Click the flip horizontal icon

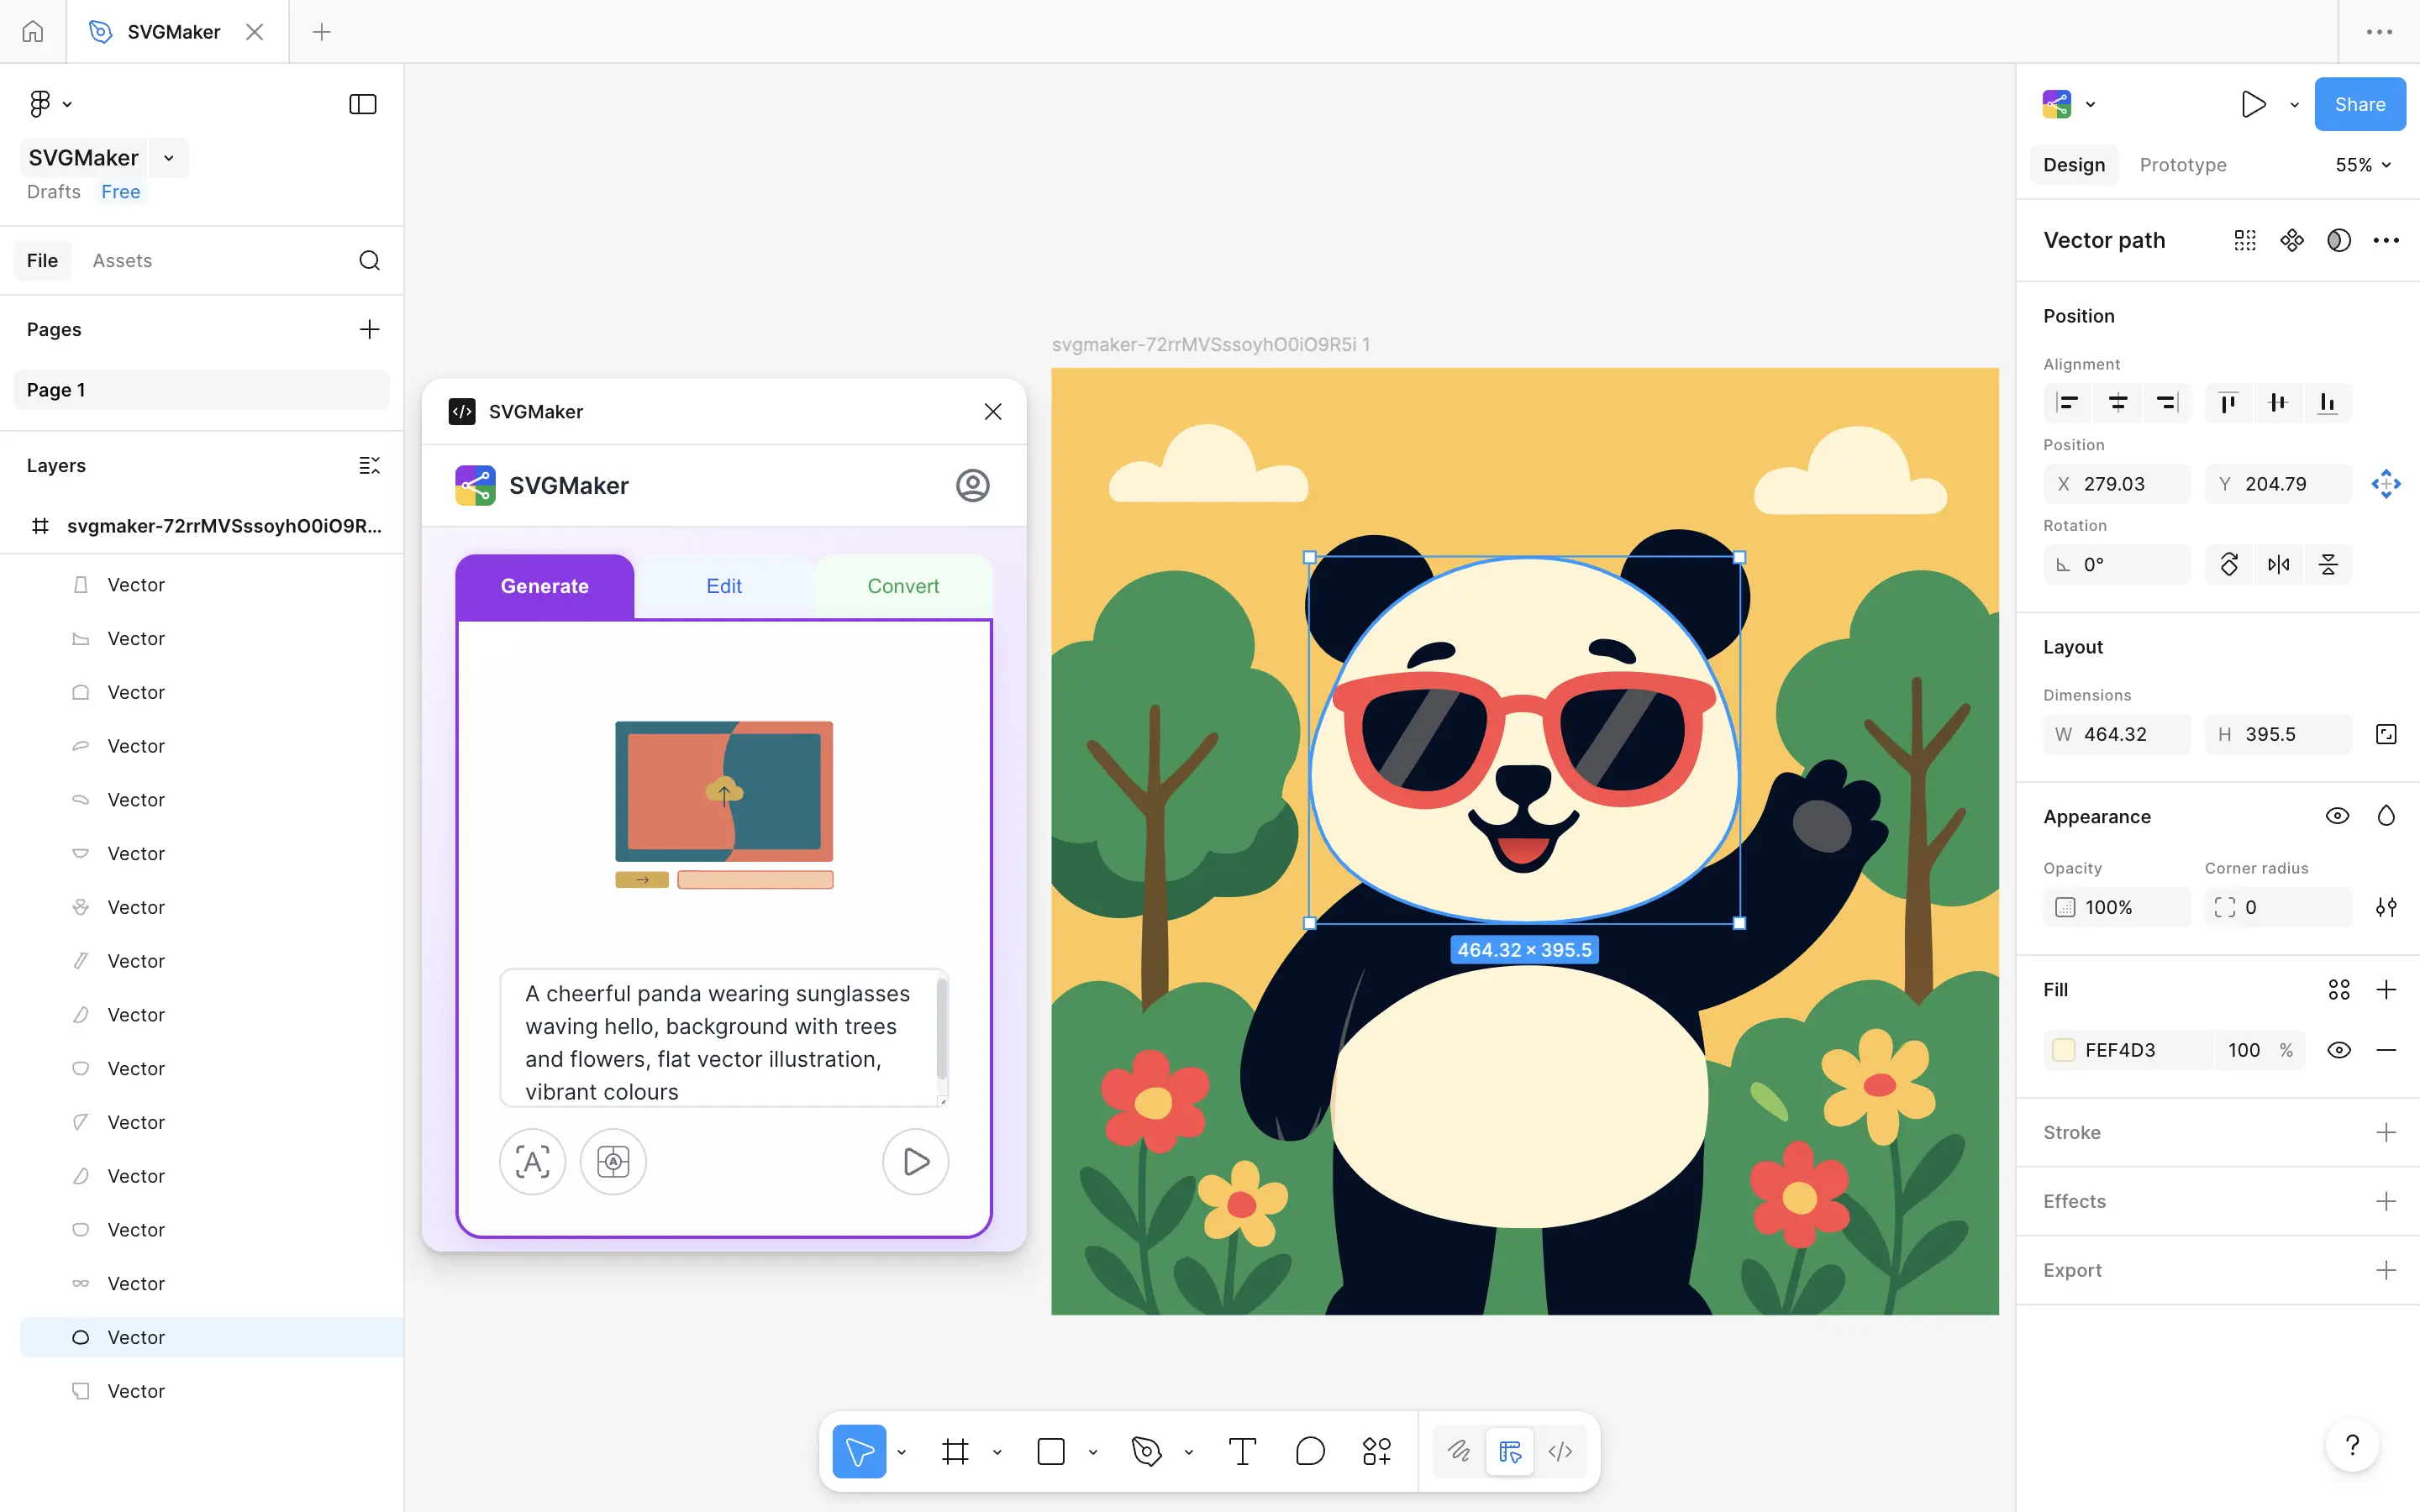pyautogui.click(x=2278, y=565)
